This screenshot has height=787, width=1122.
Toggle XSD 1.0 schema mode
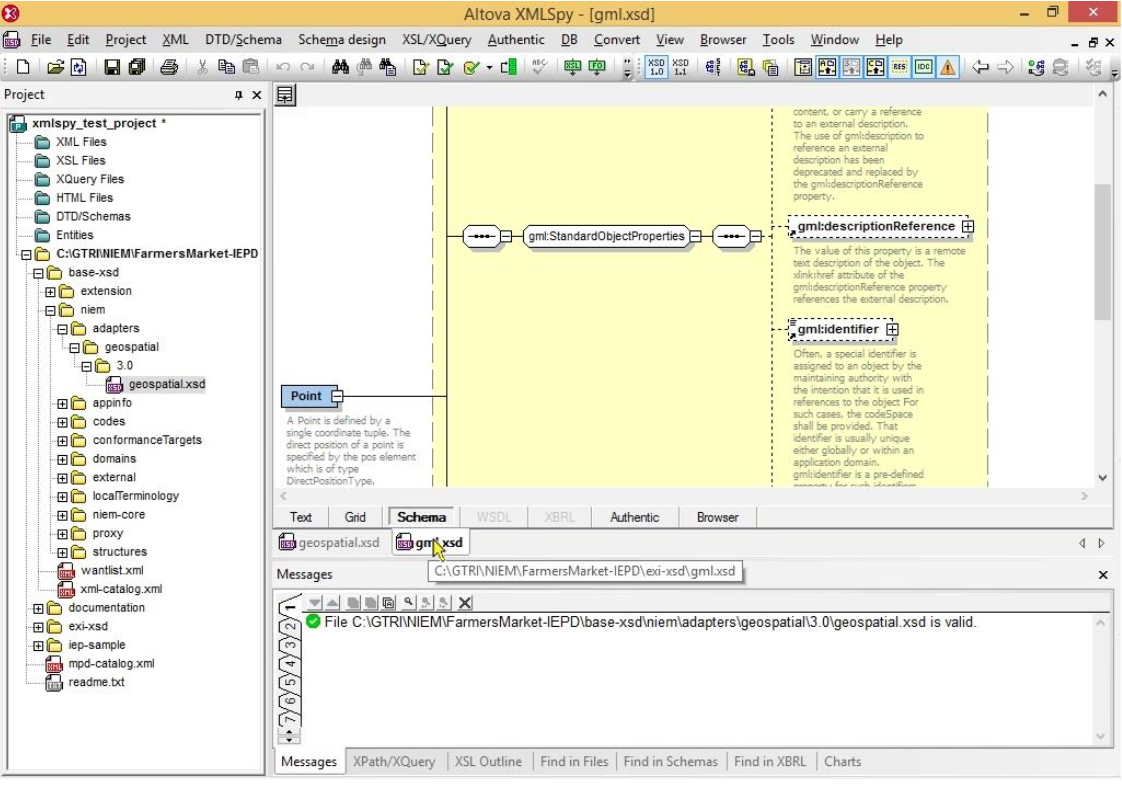click(x=656, y=67)
